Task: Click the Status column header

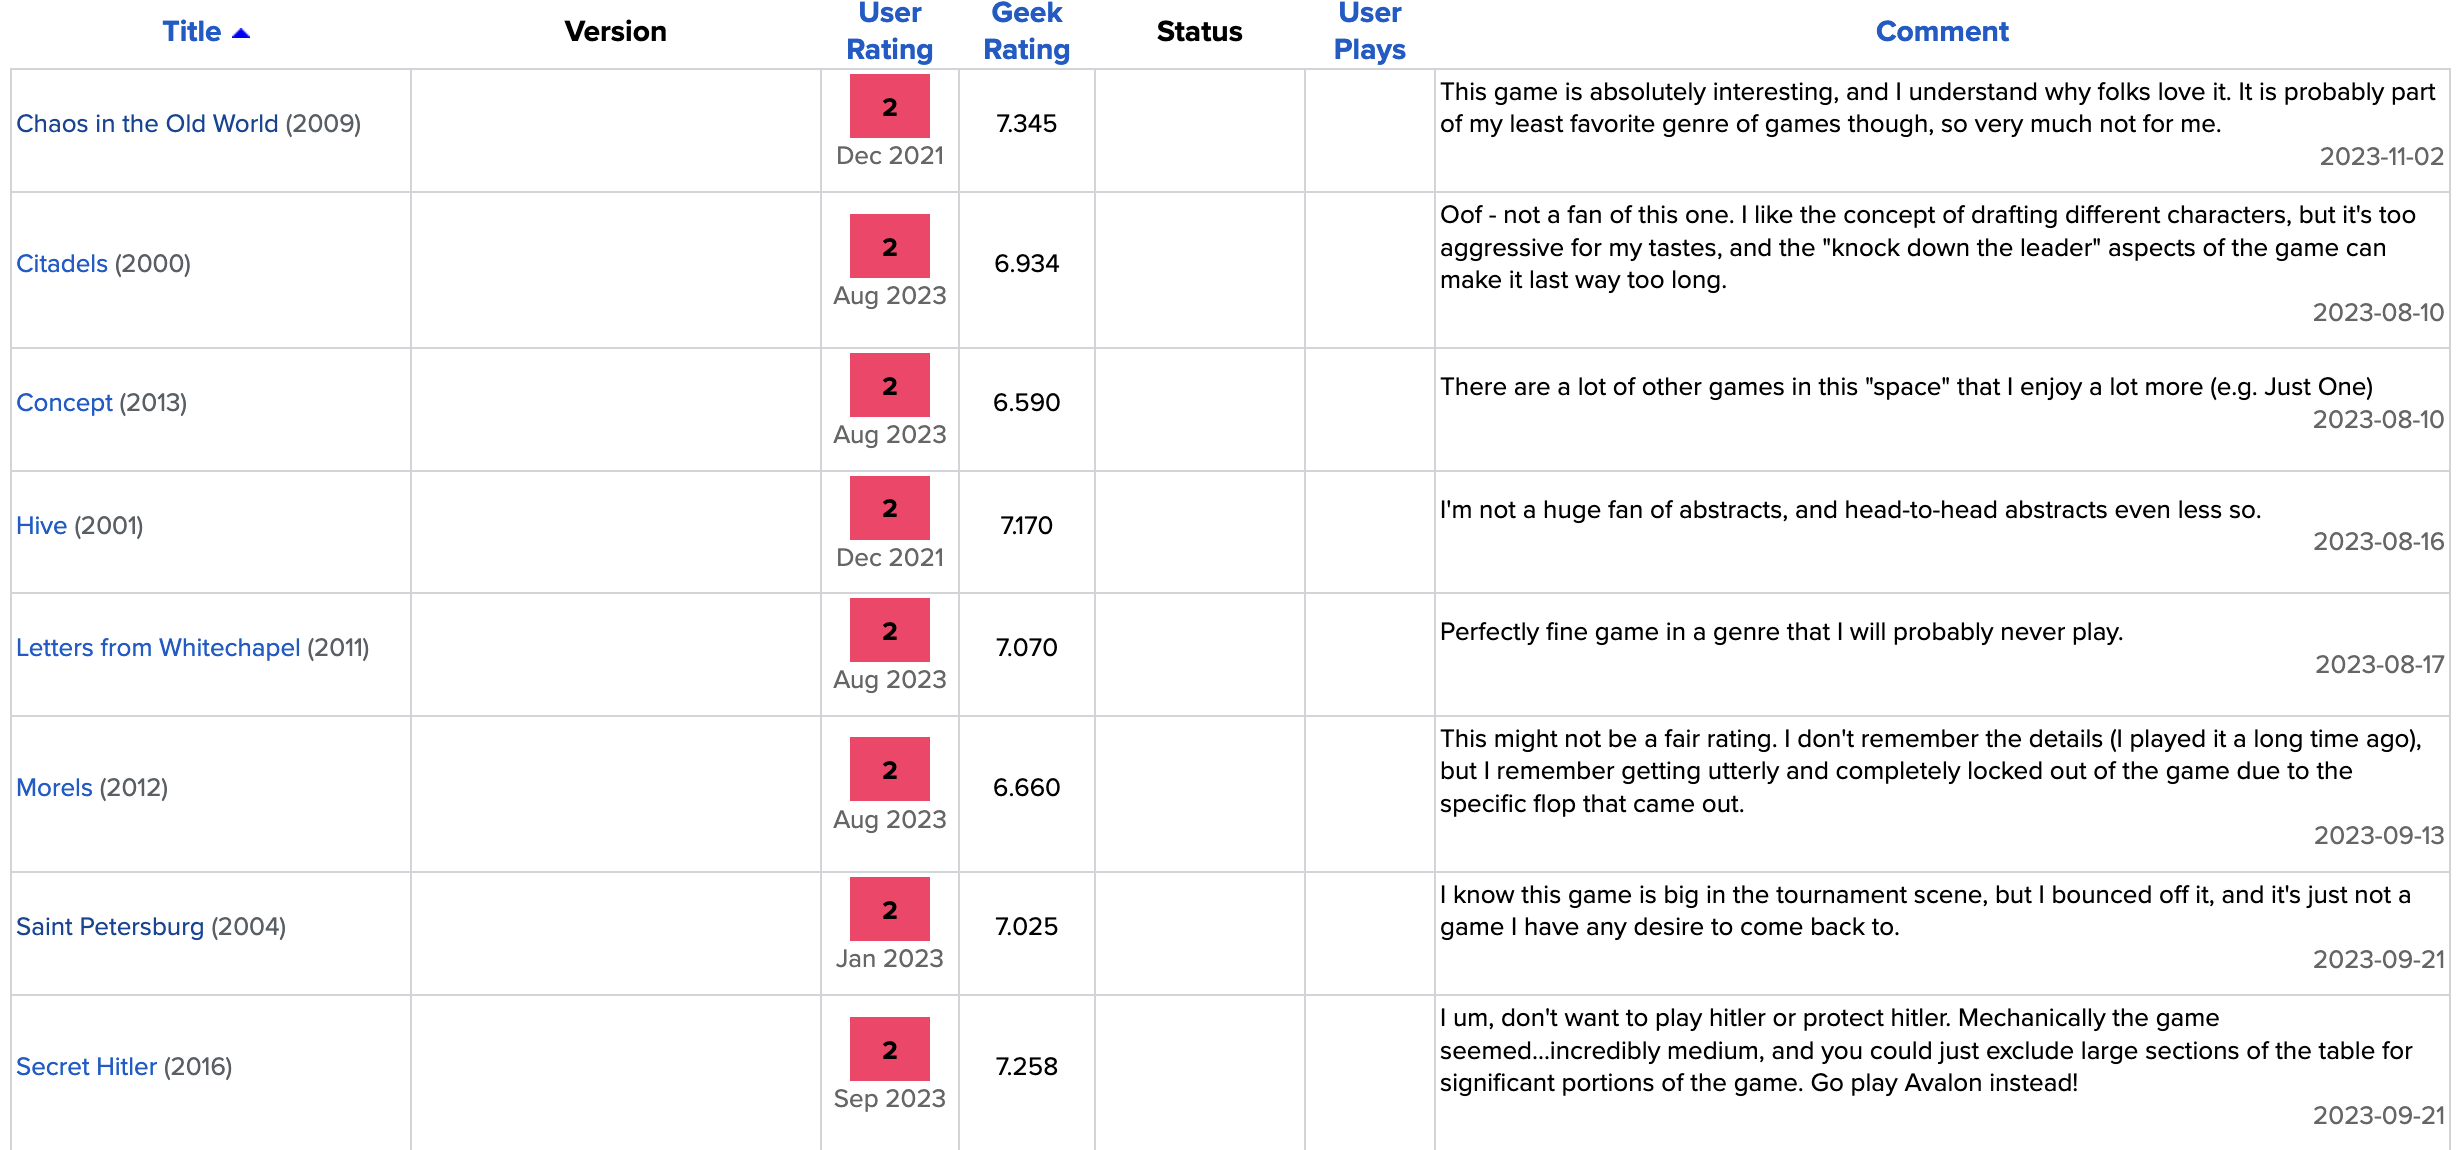Action: coord(1199,32)
